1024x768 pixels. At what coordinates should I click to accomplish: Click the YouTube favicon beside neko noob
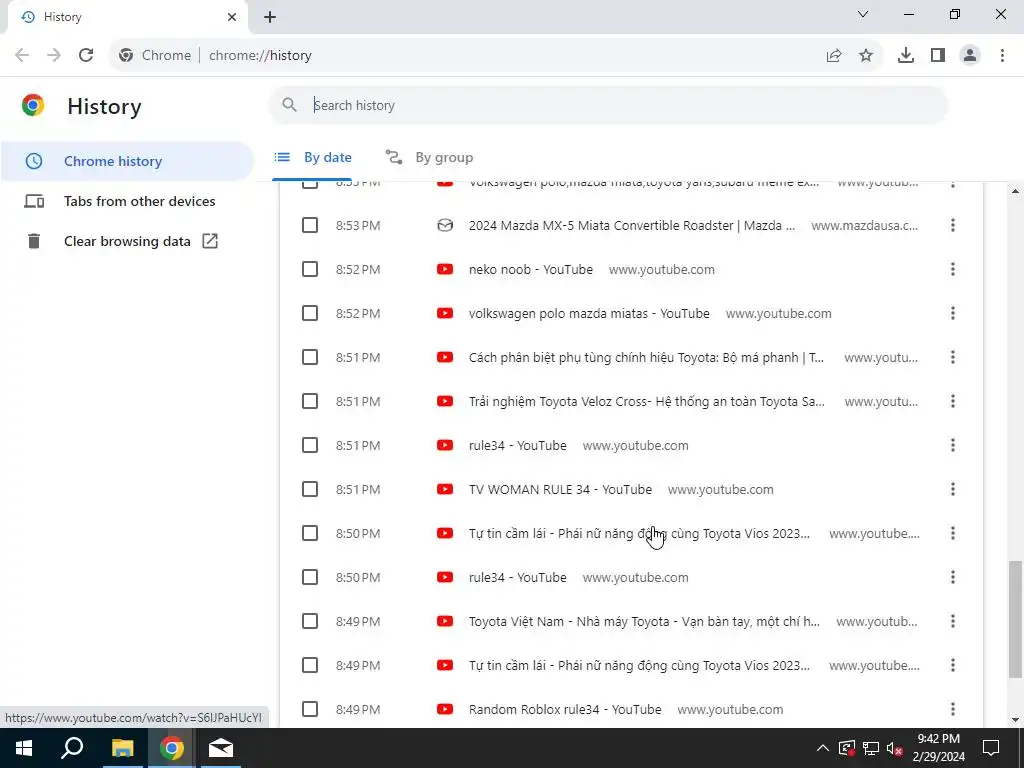[445, 269]
